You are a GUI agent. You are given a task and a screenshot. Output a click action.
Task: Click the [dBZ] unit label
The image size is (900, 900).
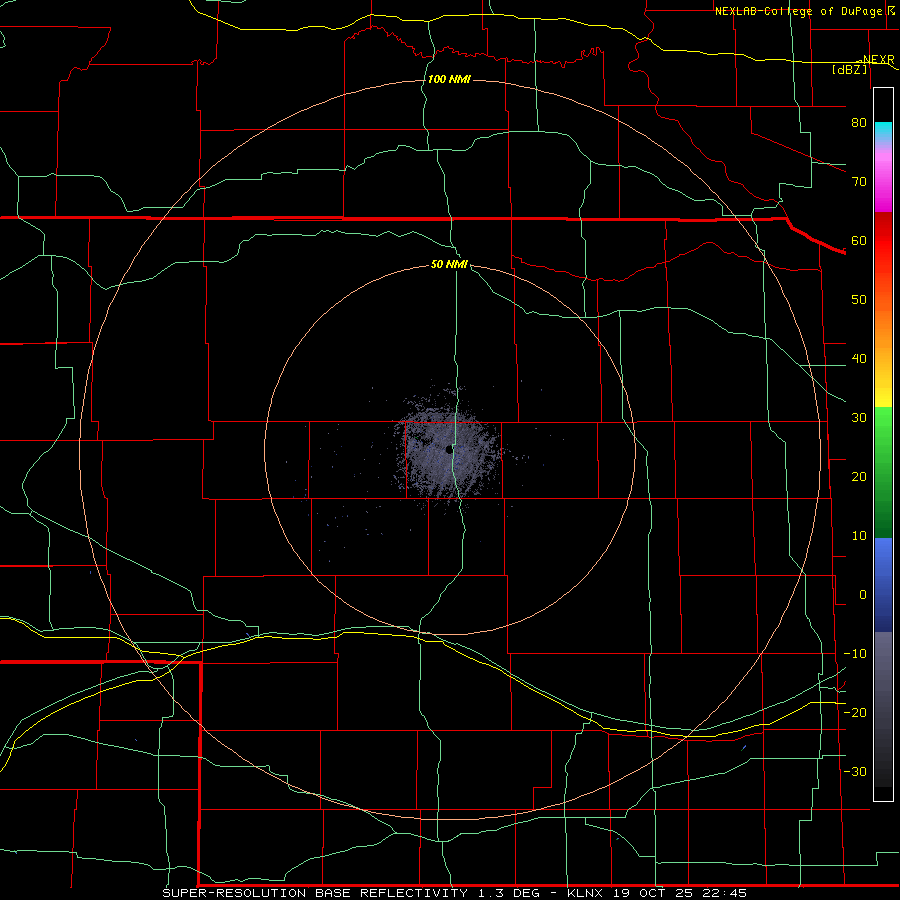850,69
